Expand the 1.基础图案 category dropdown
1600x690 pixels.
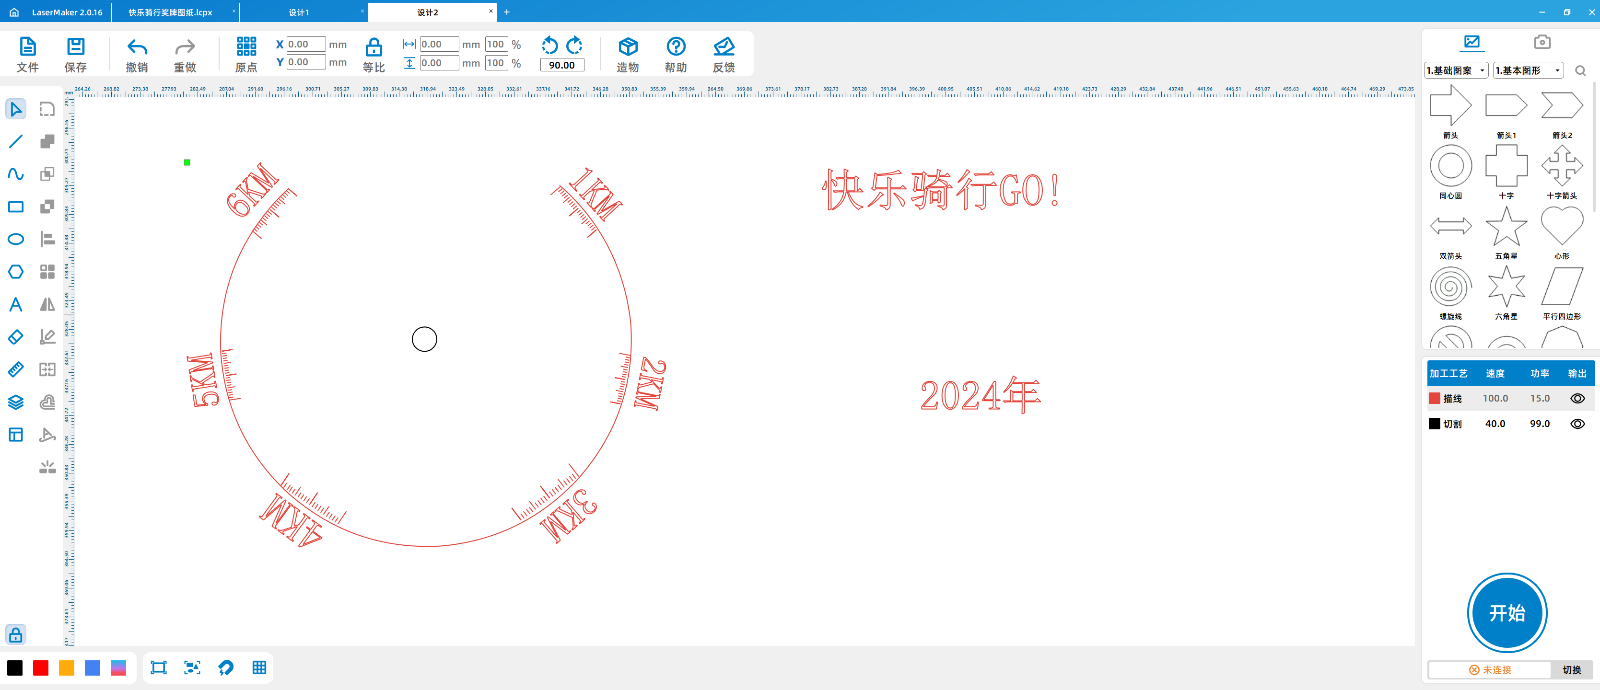pos(1456,71)
